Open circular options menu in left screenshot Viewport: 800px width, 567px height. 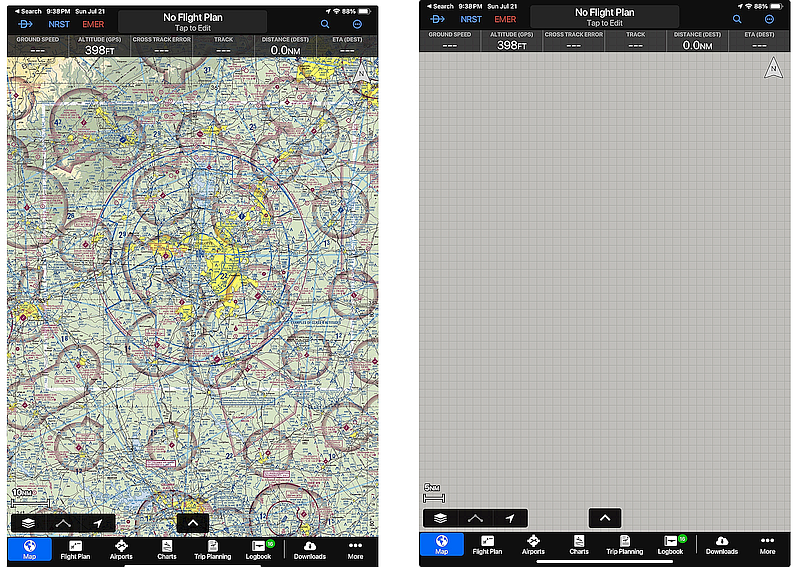coord(357,24)
